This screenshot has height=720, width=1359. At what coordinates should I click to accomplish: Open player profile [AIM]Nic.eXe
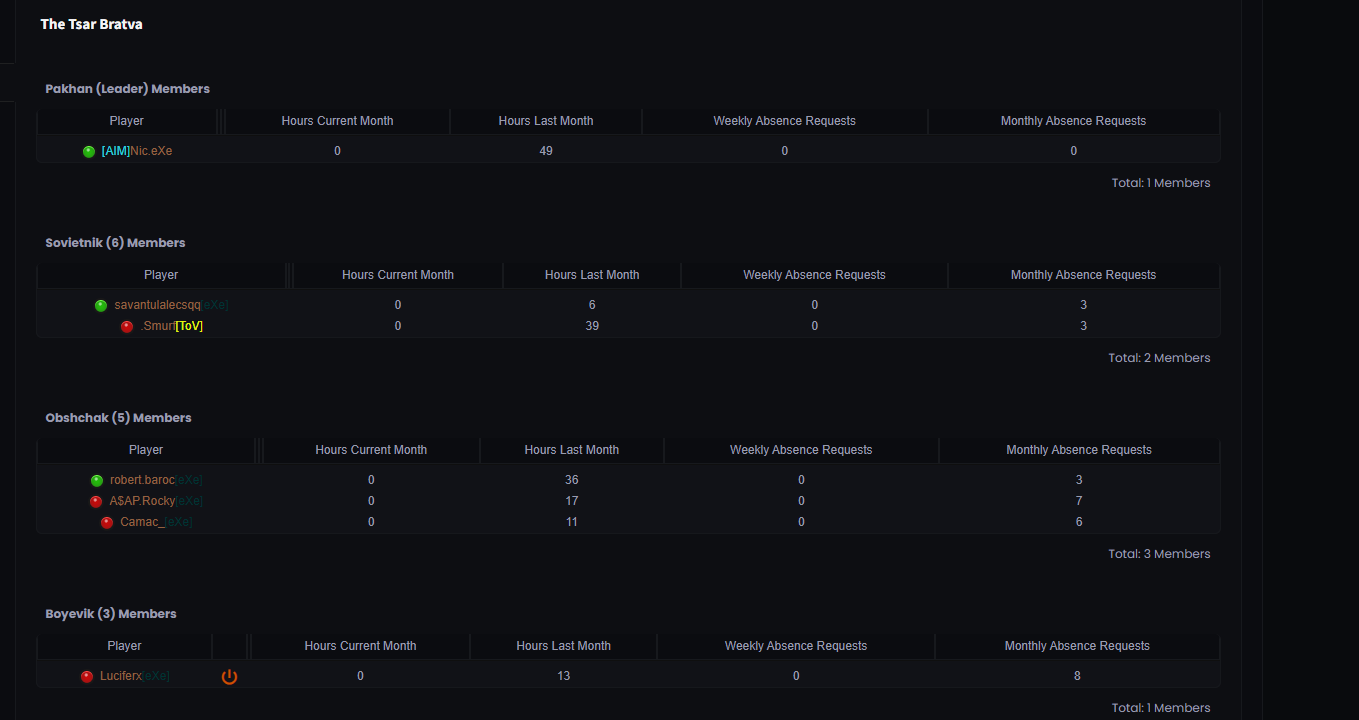coord(137,151)
